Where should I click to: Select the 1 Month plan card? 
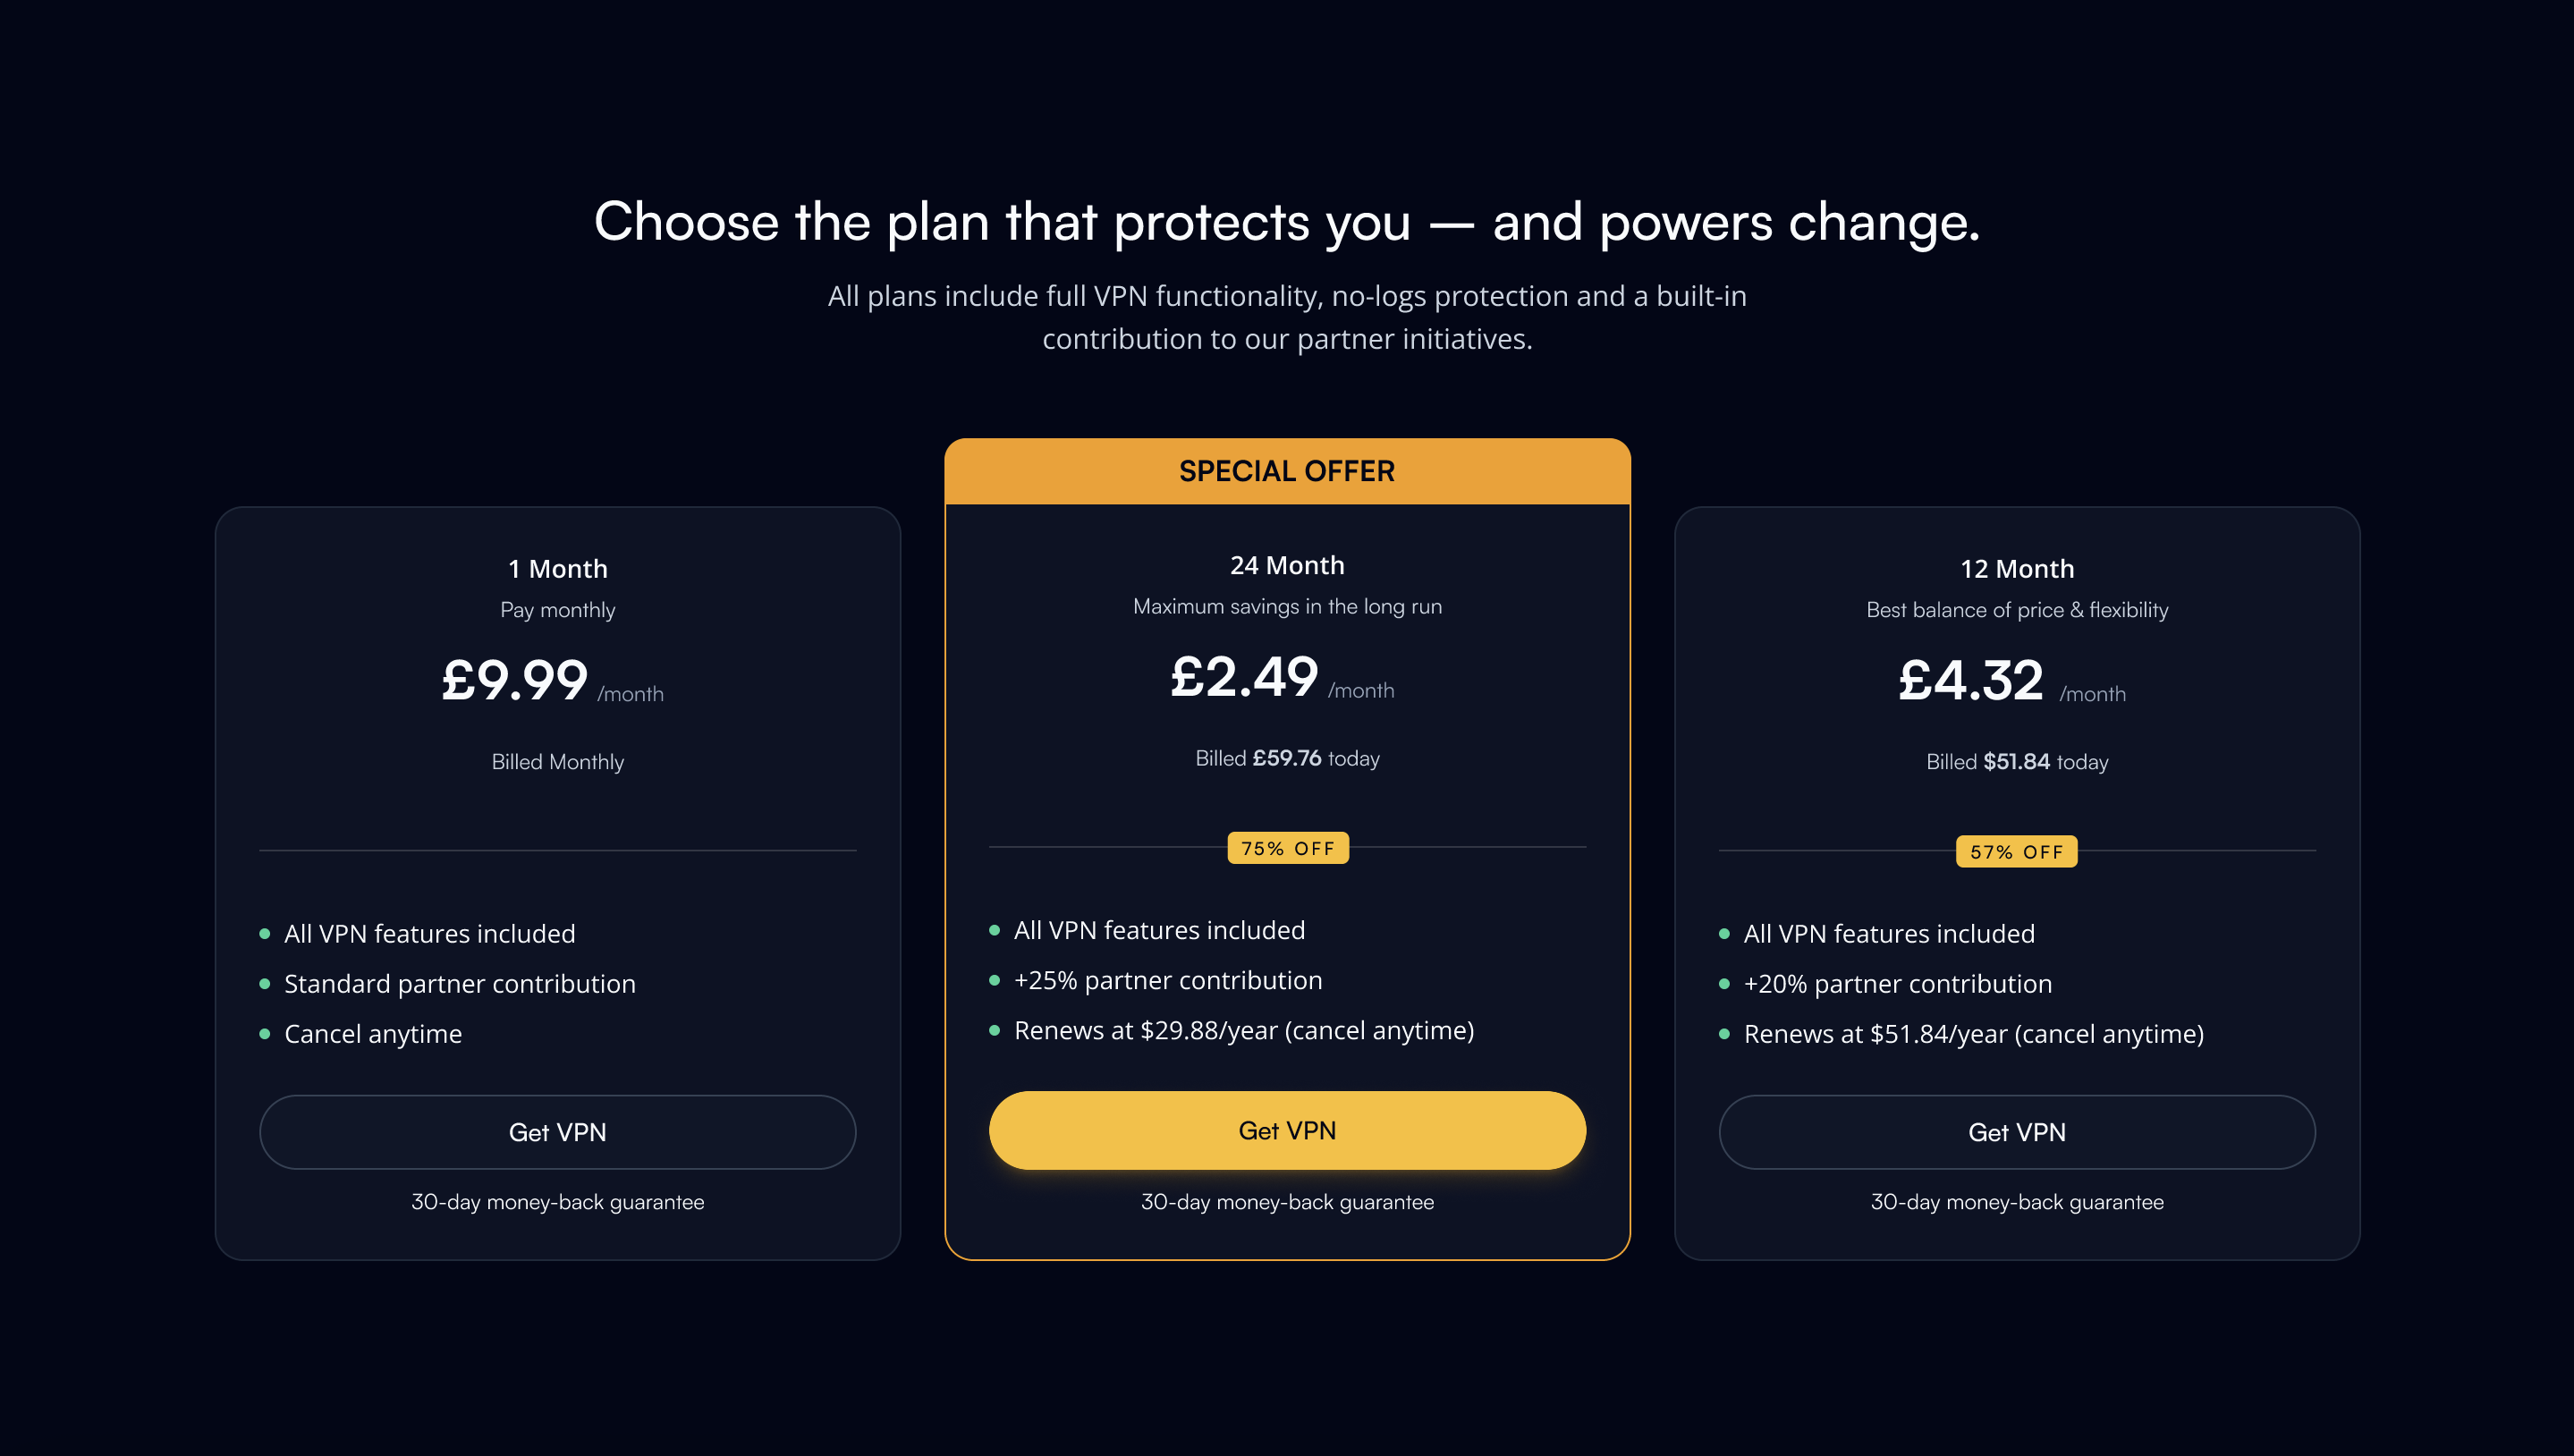click(x=557, y=880)
